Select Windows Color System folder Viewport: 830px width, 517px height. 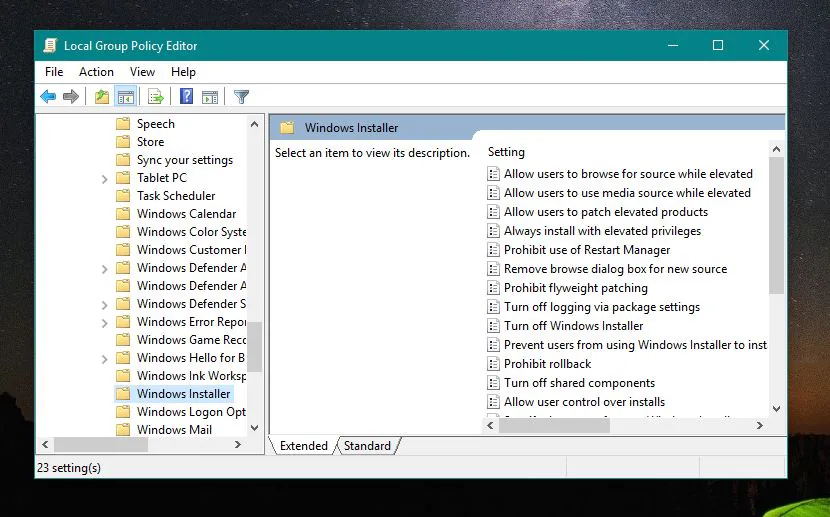(191, 232)
